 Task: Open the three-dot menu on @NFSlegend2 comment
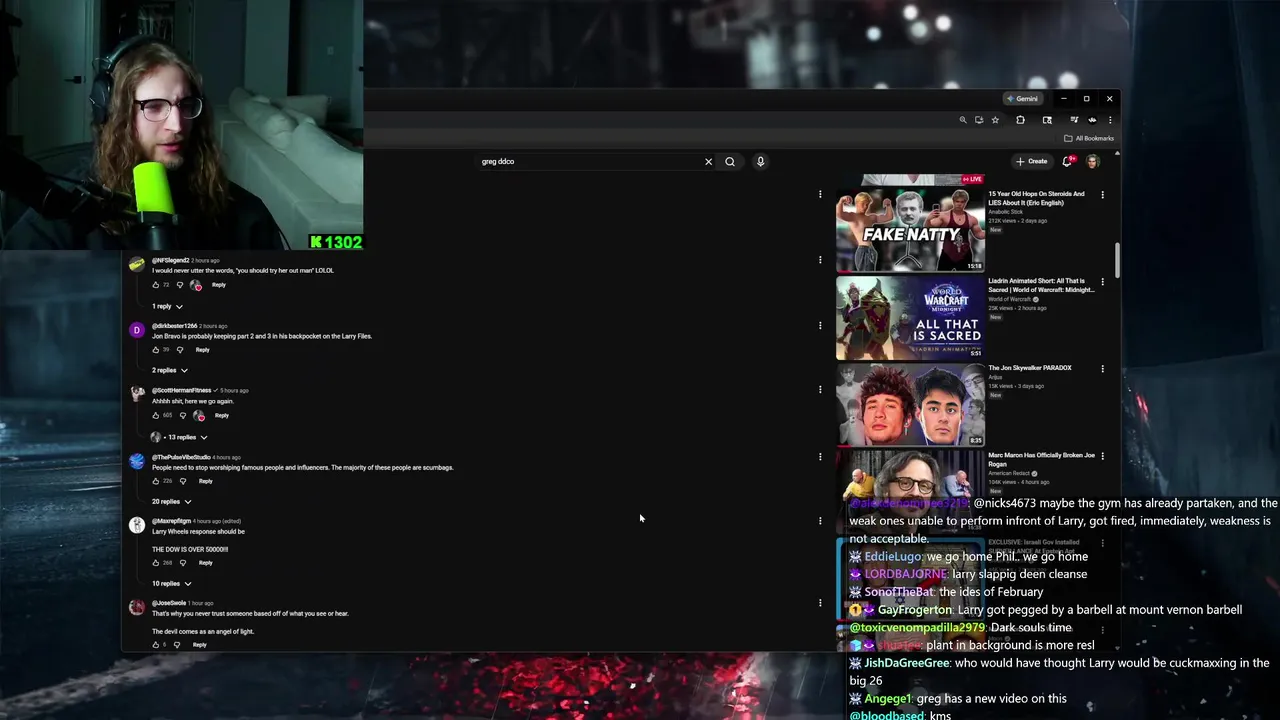click(820, 260)
